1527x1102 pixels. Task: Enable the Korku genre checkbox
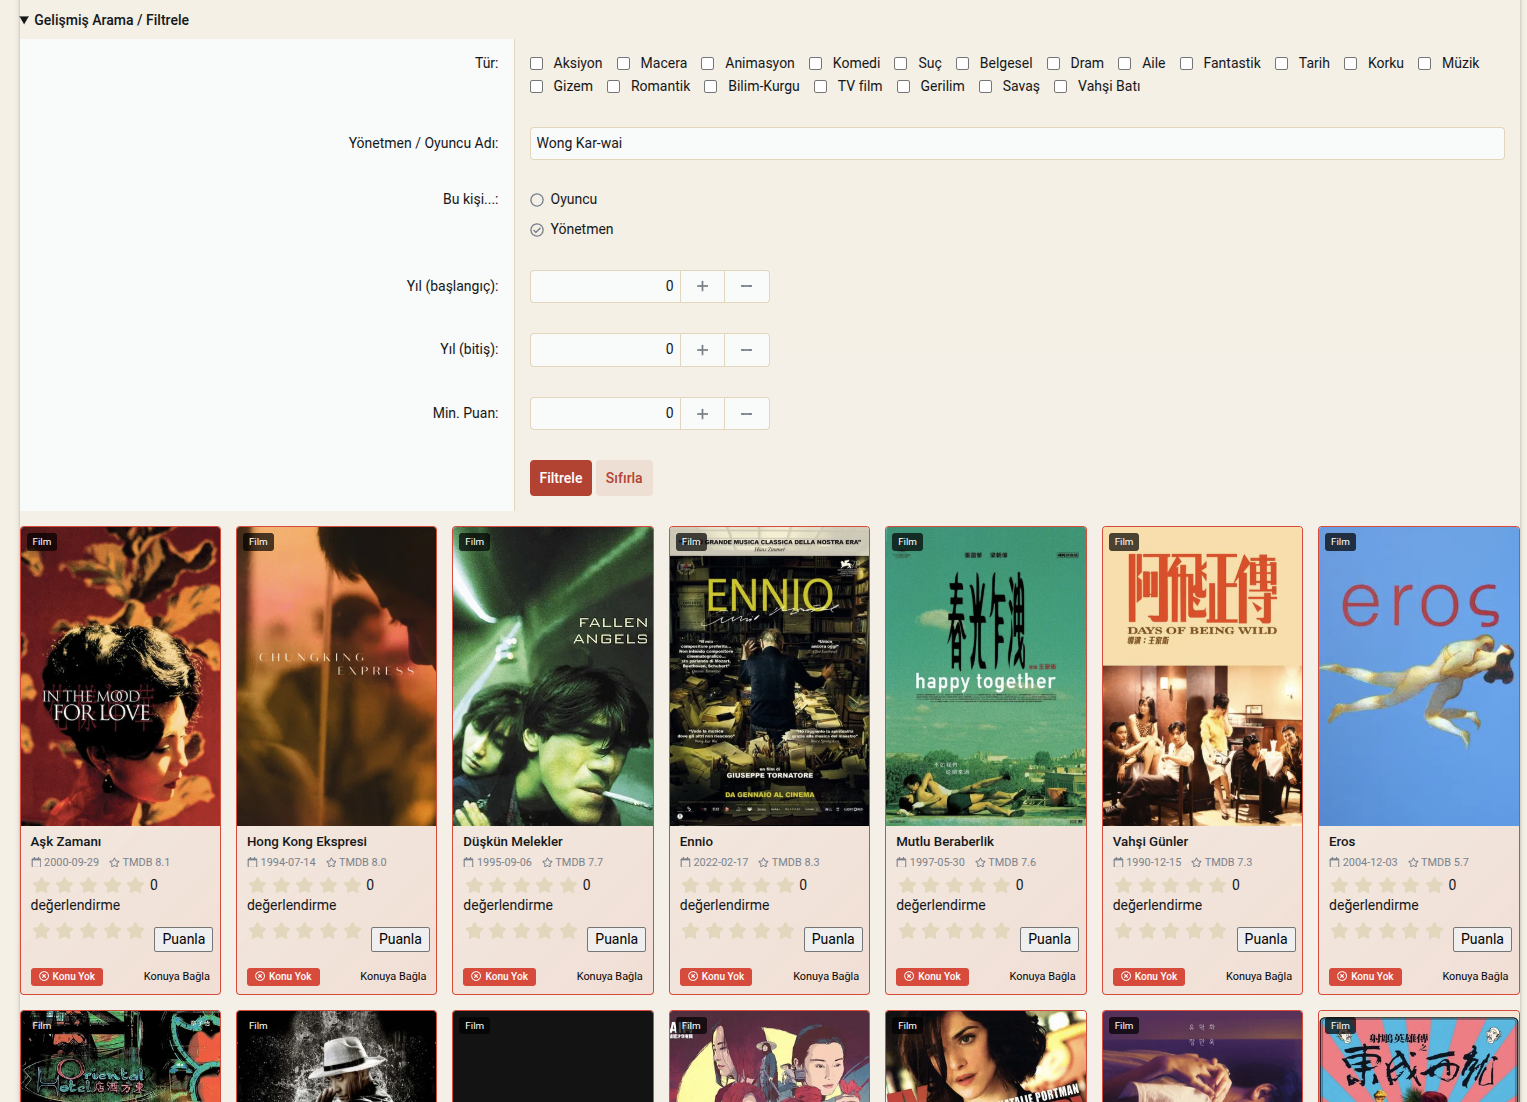(x=1351, y=64)
